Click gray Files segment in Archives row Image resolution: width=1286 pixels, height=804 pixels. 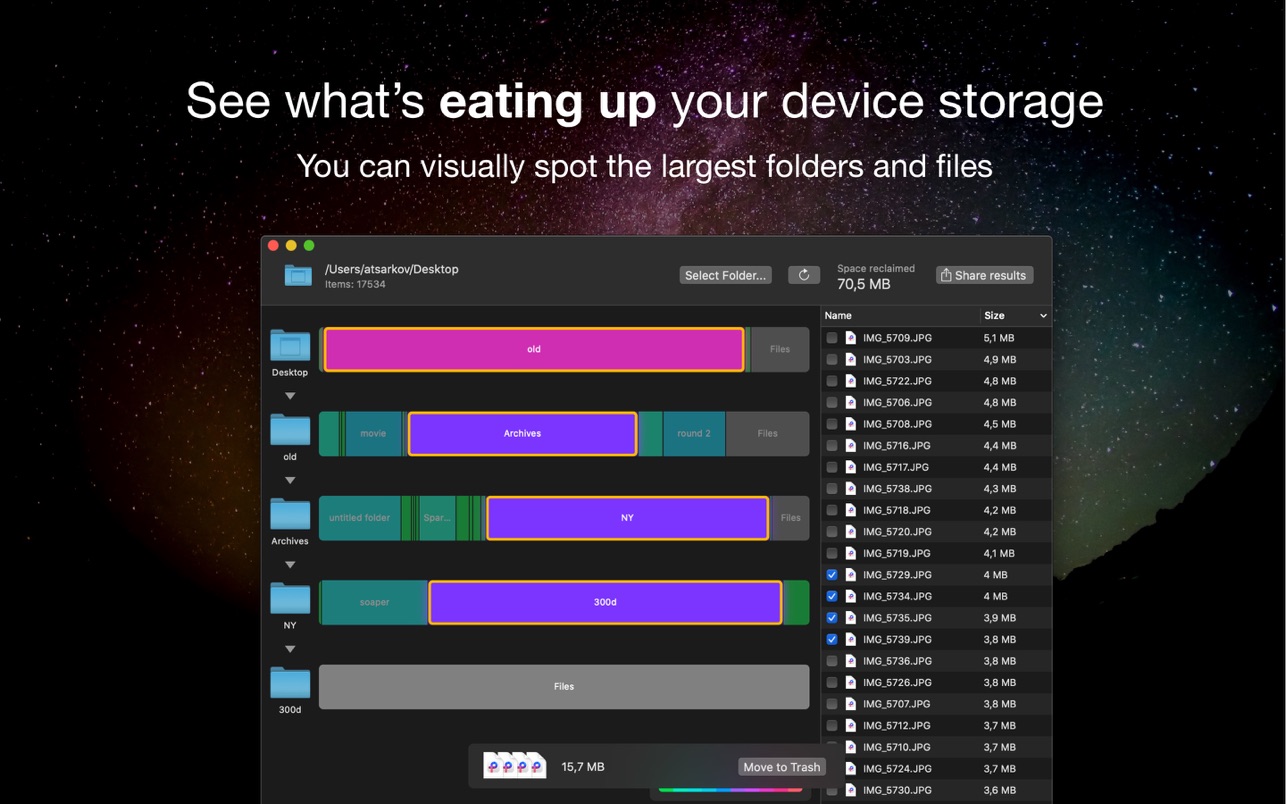coord(791,518)
